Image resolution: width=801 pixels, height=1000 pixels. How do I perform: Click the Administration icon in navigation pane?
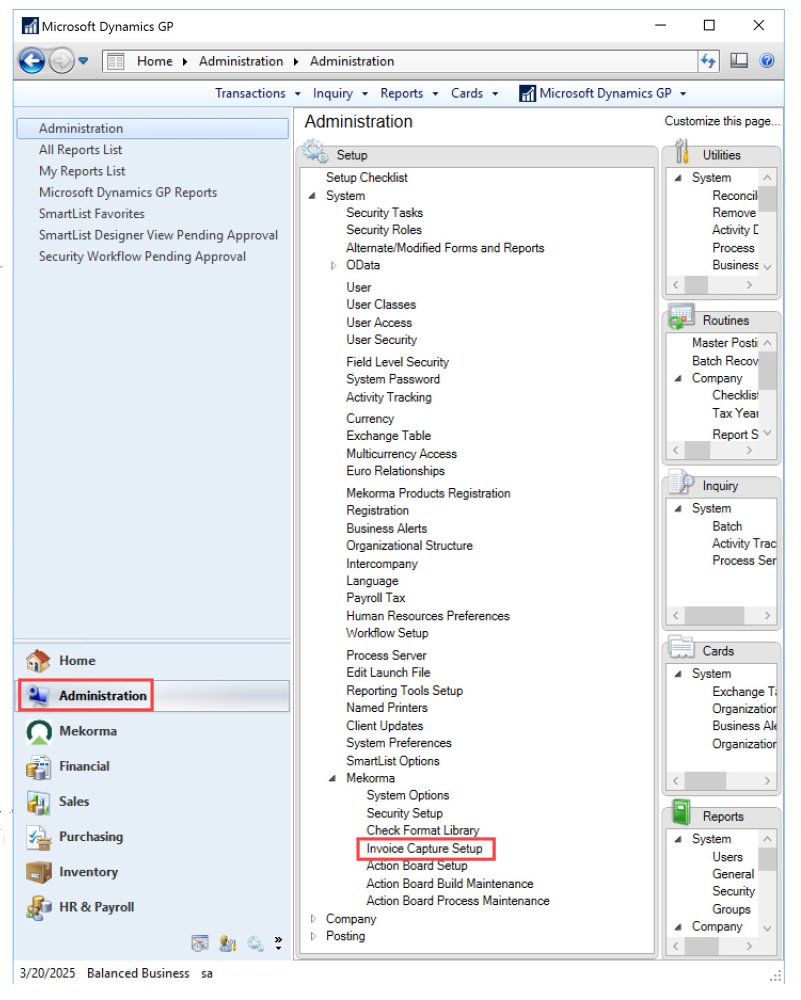tap(38, 696)
